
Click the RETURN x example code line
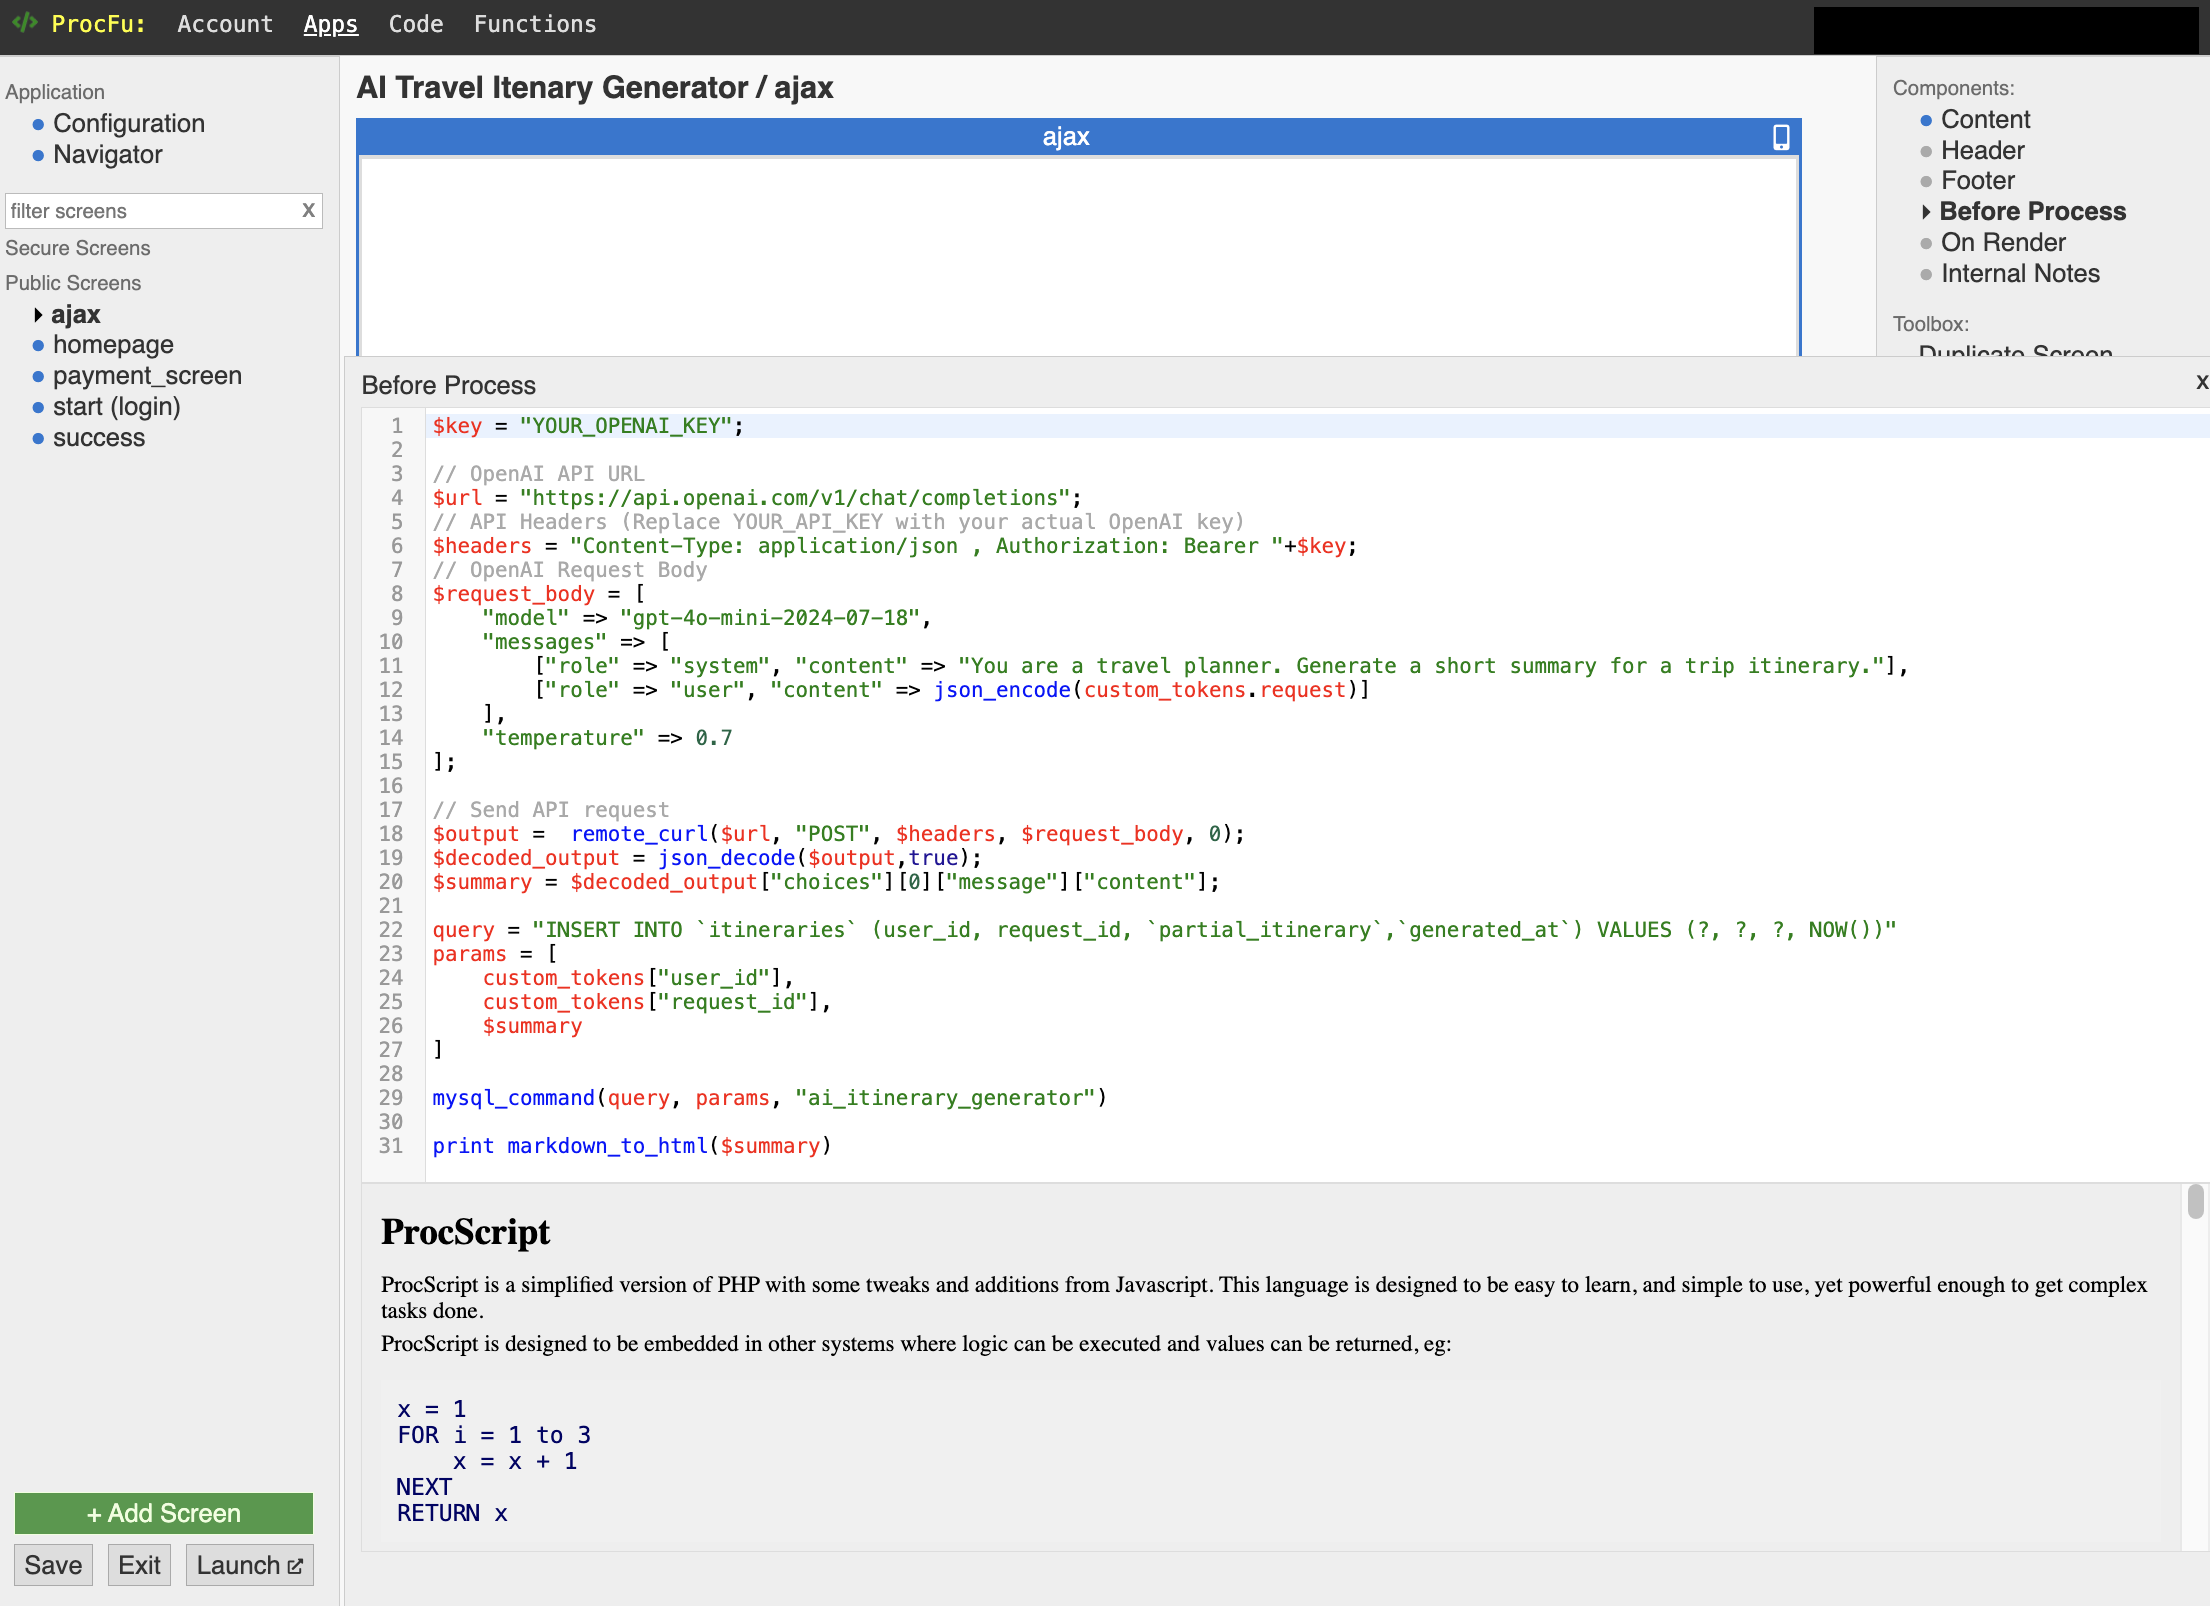pyautogui.click(x=452, y=1513)
